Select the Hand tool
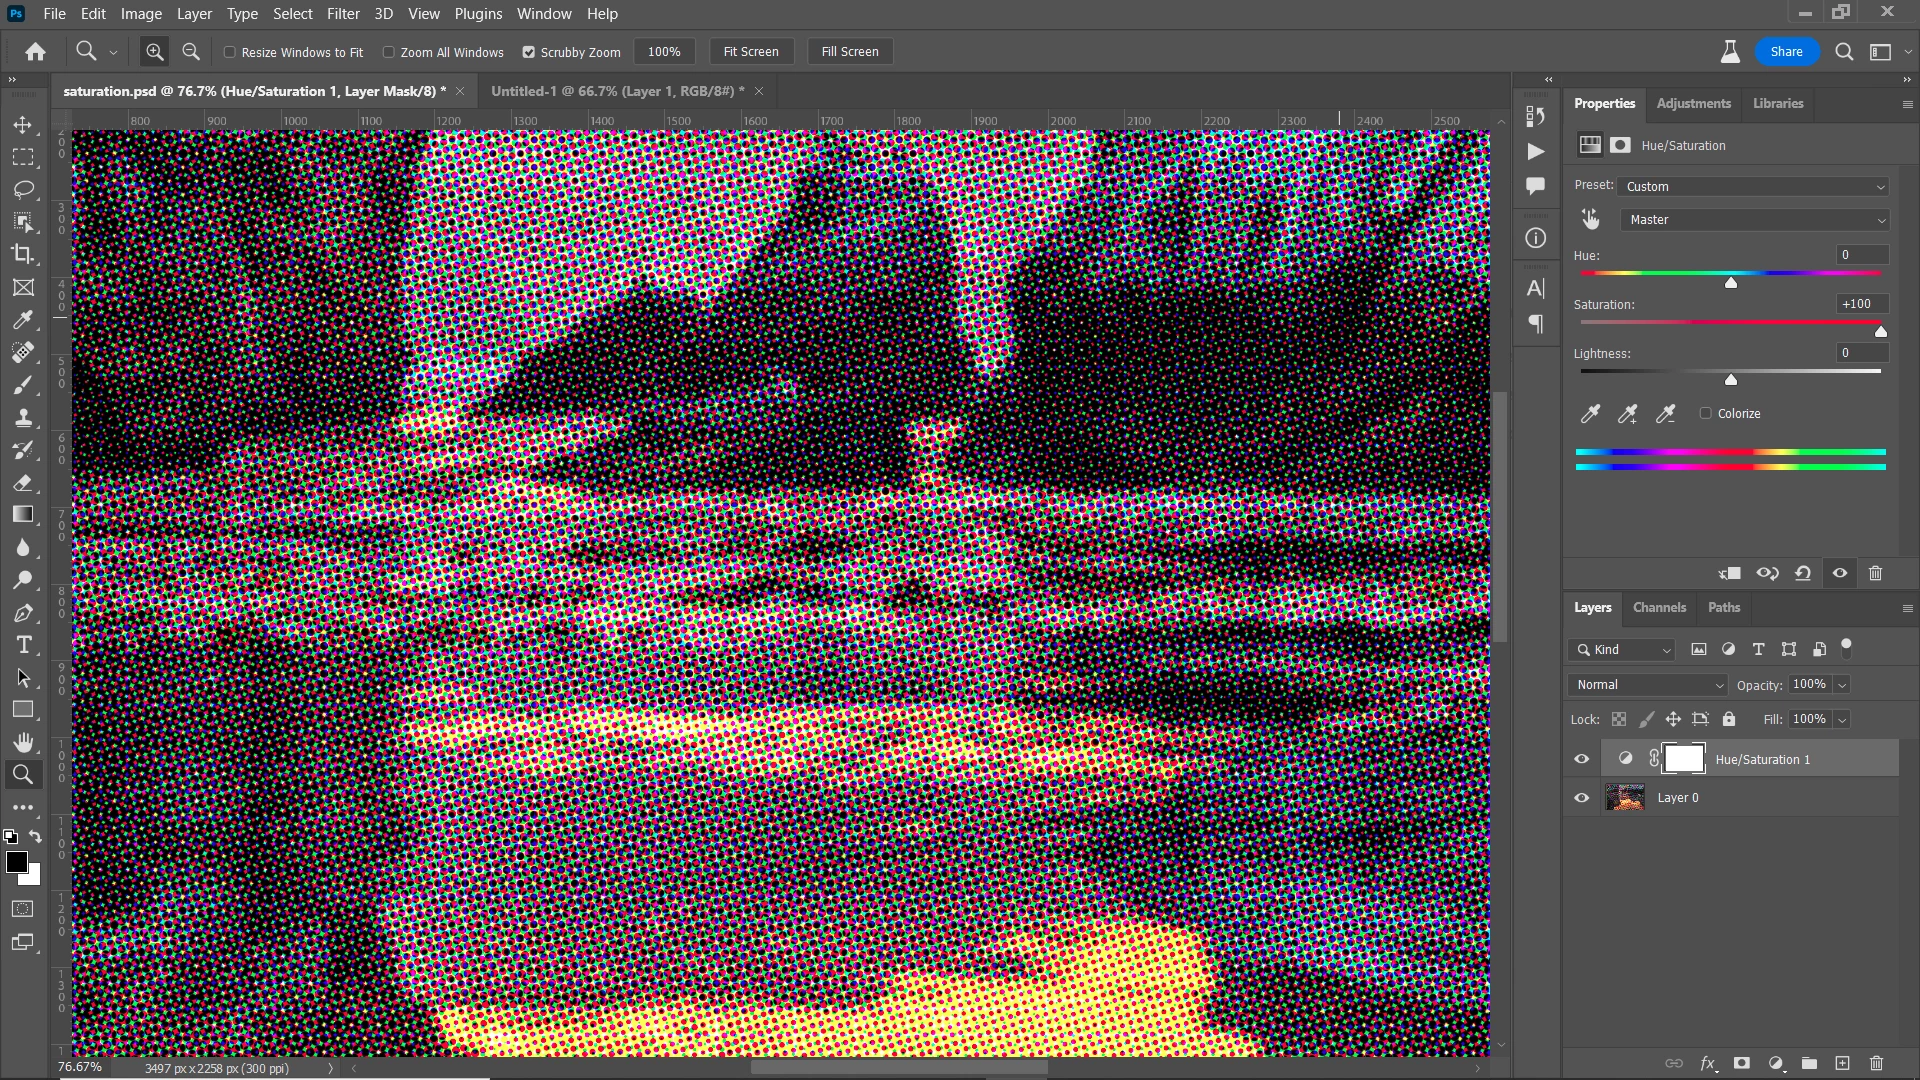The image size is (1920, 1080). (x=23, y=742)
